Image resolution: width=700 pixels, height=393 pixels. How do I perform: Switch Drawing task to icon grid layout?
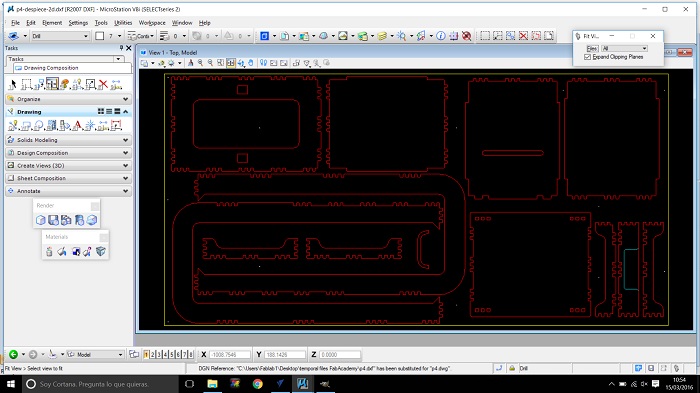[x=101, y=111]
